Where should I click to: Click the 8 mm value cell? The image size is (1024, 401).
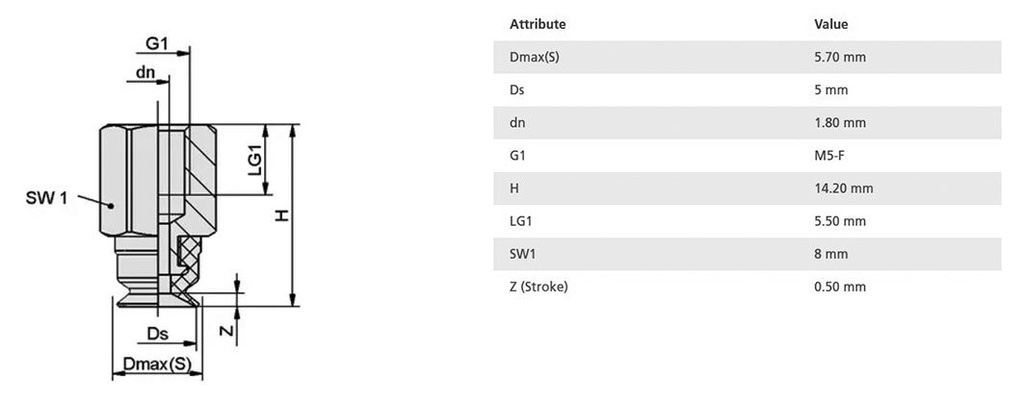831,254
